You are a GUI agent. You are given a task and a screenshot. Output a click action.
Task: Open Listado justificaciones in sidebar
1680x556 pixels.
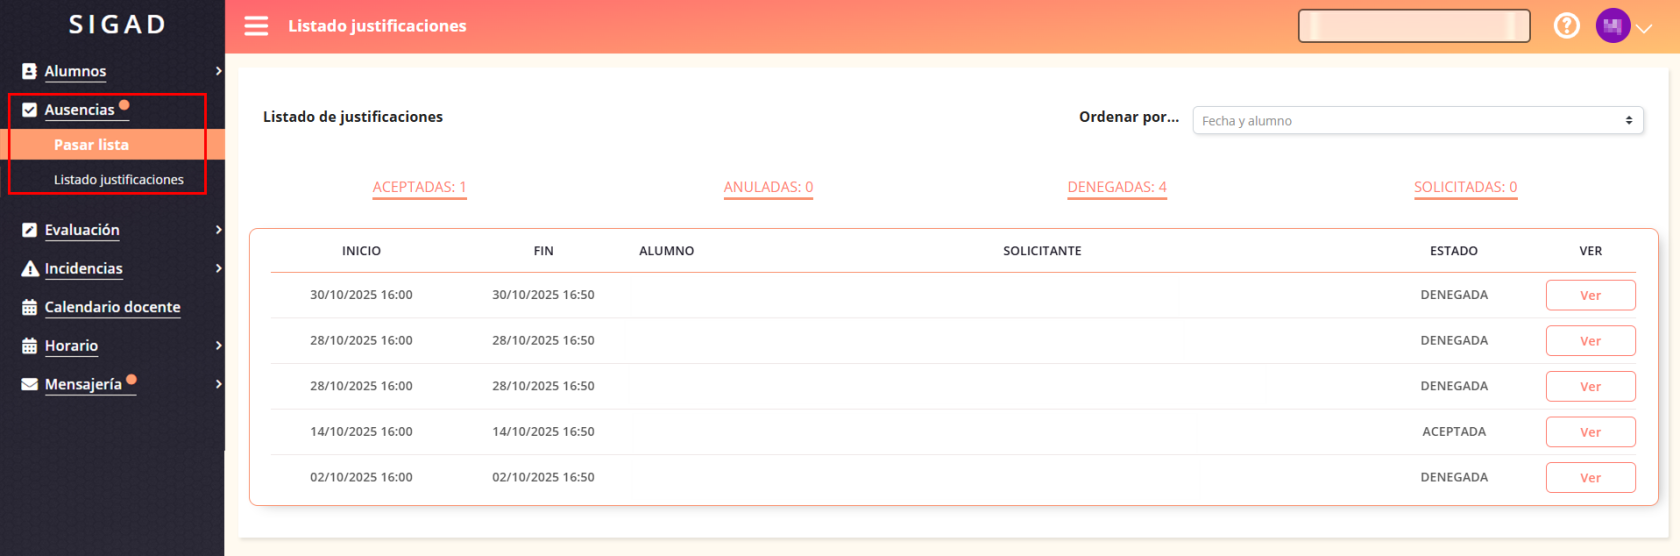118,180
